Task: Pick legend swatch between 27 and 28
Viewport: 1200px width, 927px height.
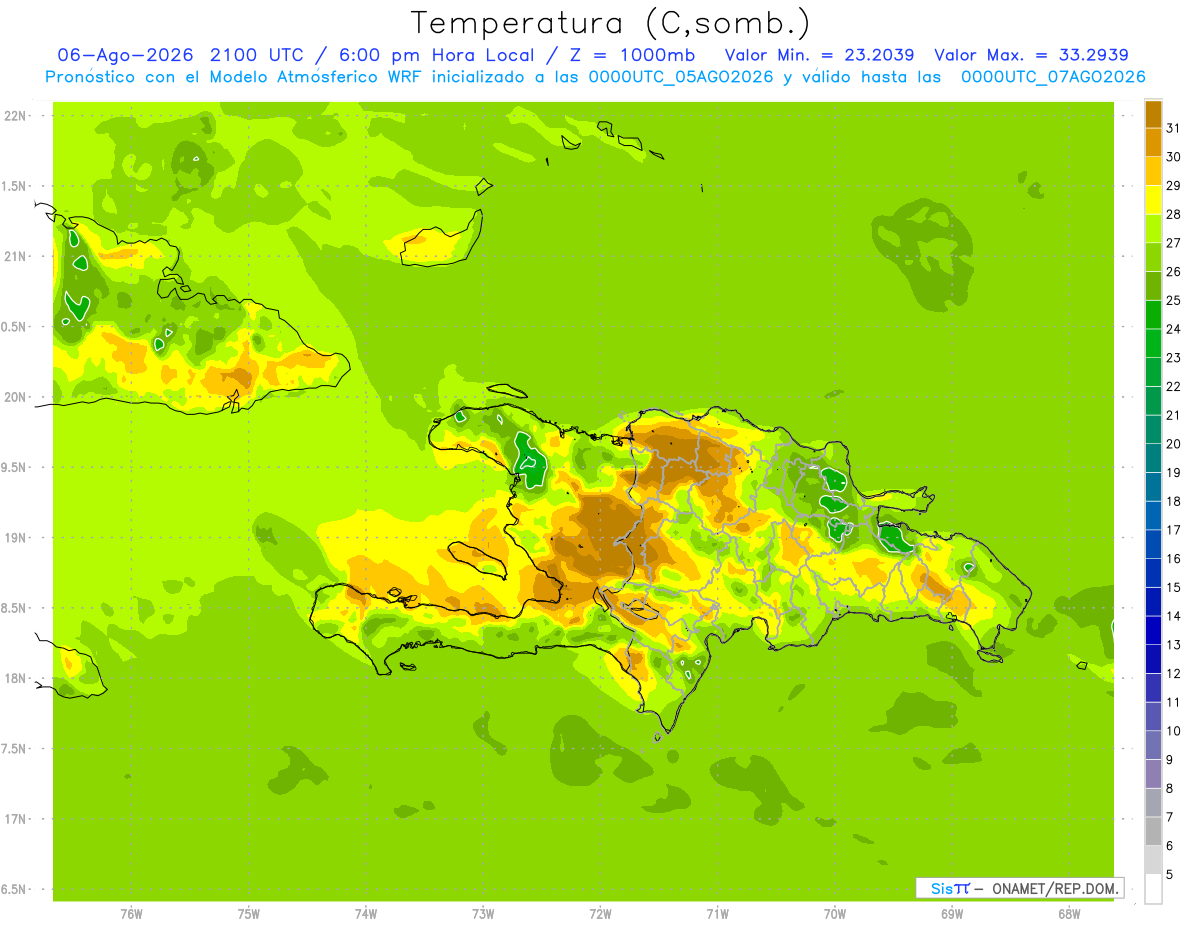Action: tap(1153, 228)
